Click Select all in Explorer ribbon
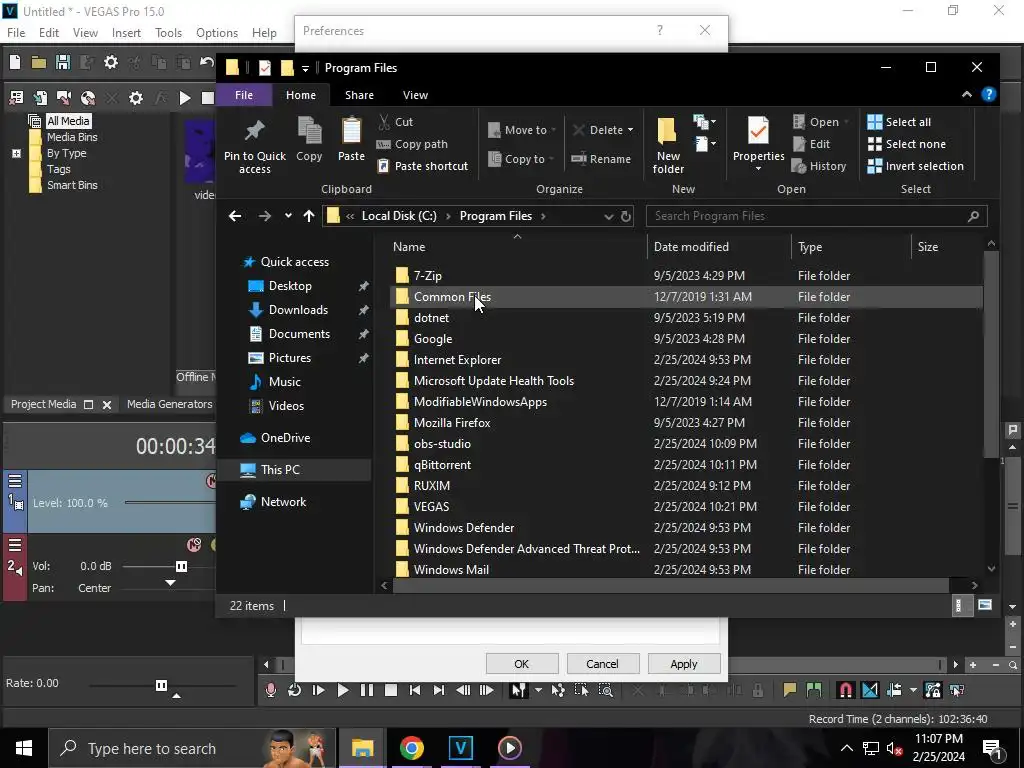The image size is (1024, 768). (899, 122)
